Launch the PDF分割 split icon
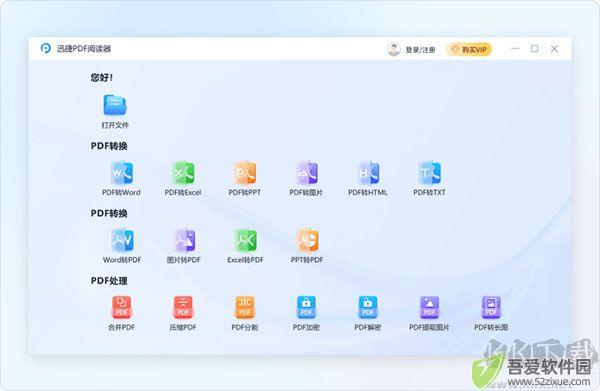 (x=245, y=307)
